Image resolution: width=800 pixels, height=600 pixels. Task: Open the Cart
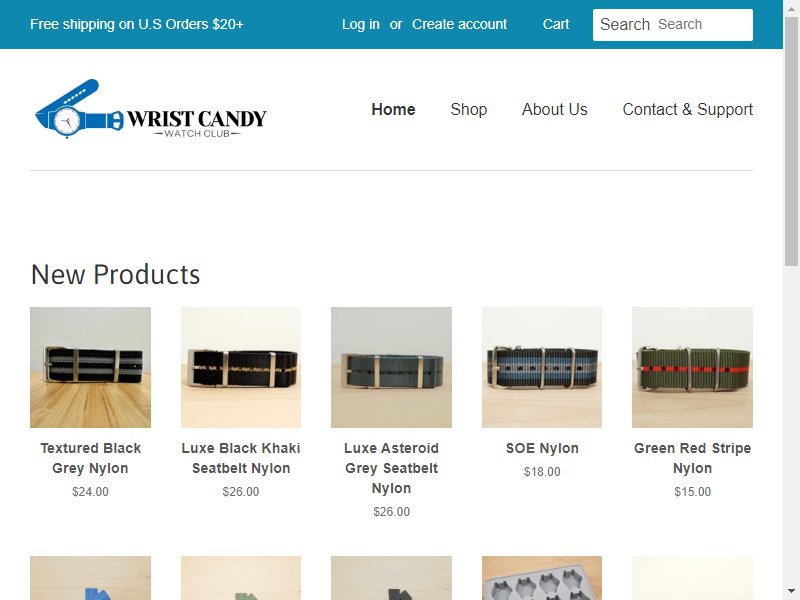pos(556,24)
